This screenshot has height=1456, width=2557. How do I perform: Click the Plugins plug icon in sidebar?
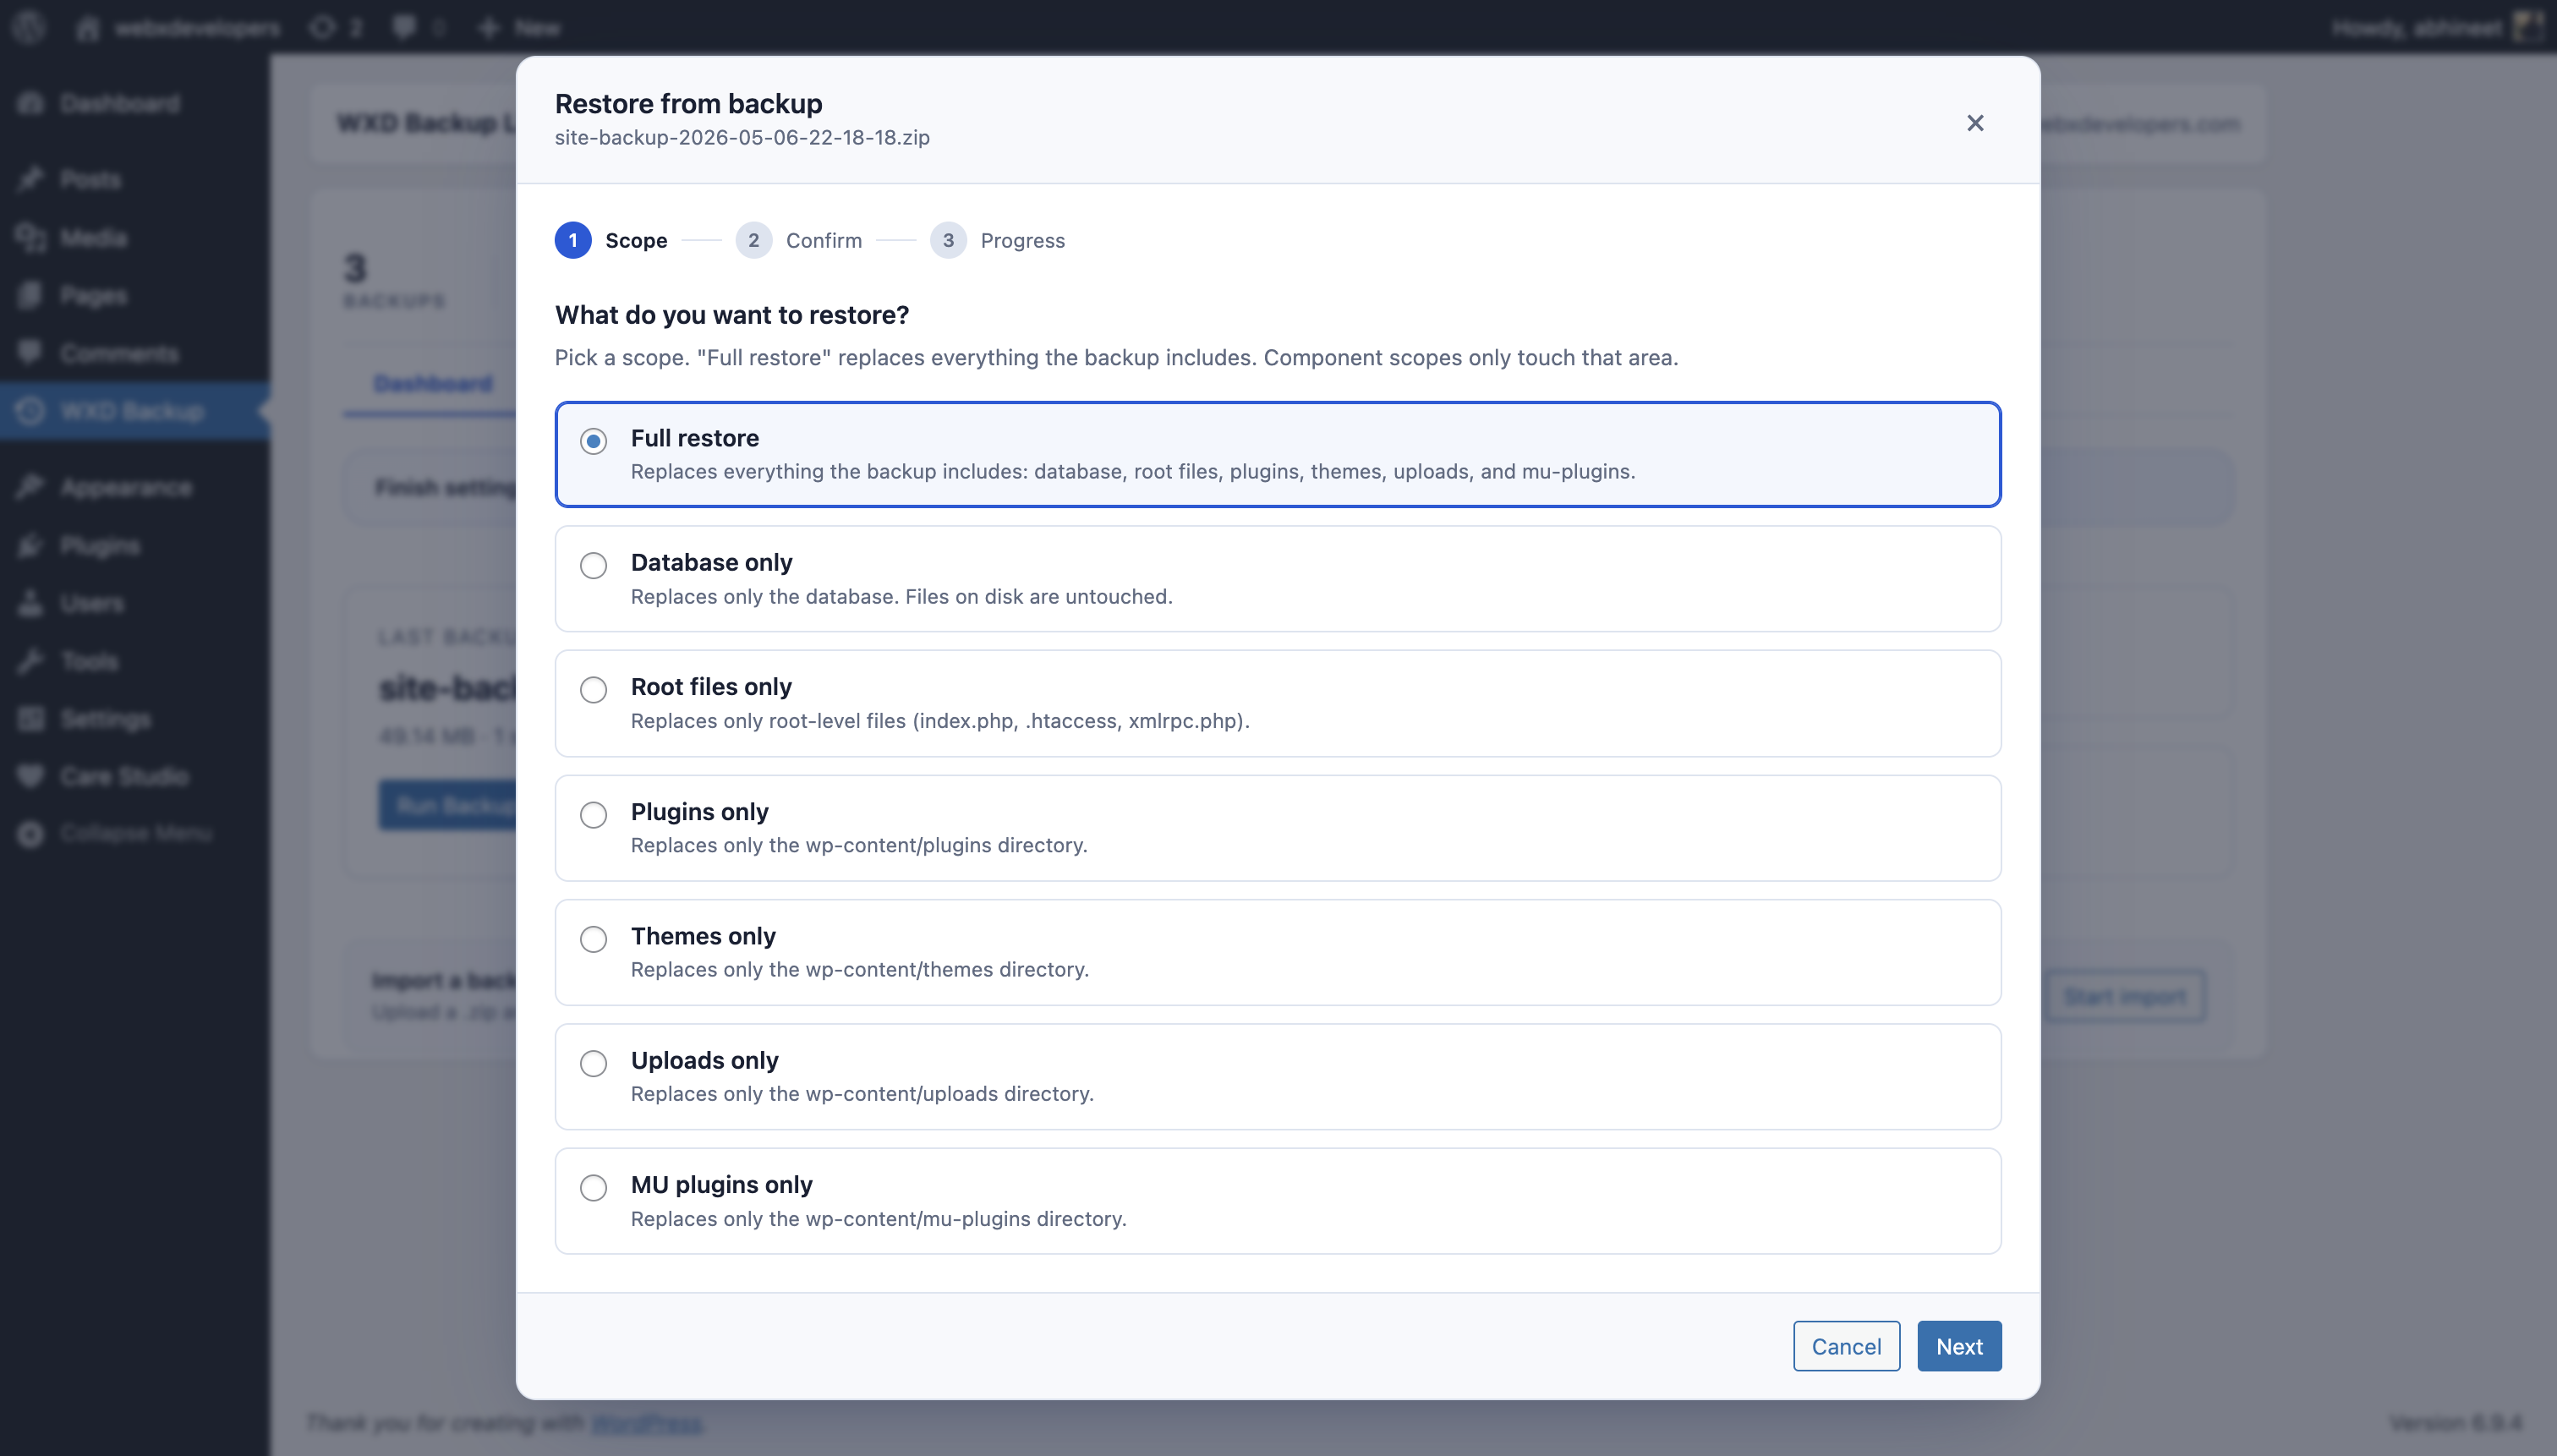pos(30,545)
